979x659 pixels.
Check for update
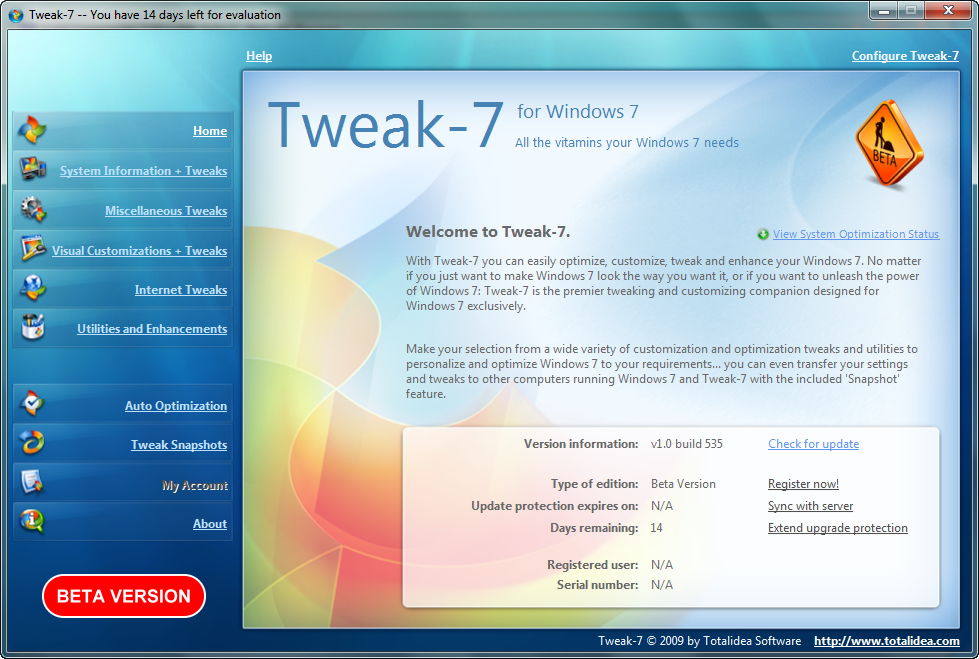[x=814, y=444]
